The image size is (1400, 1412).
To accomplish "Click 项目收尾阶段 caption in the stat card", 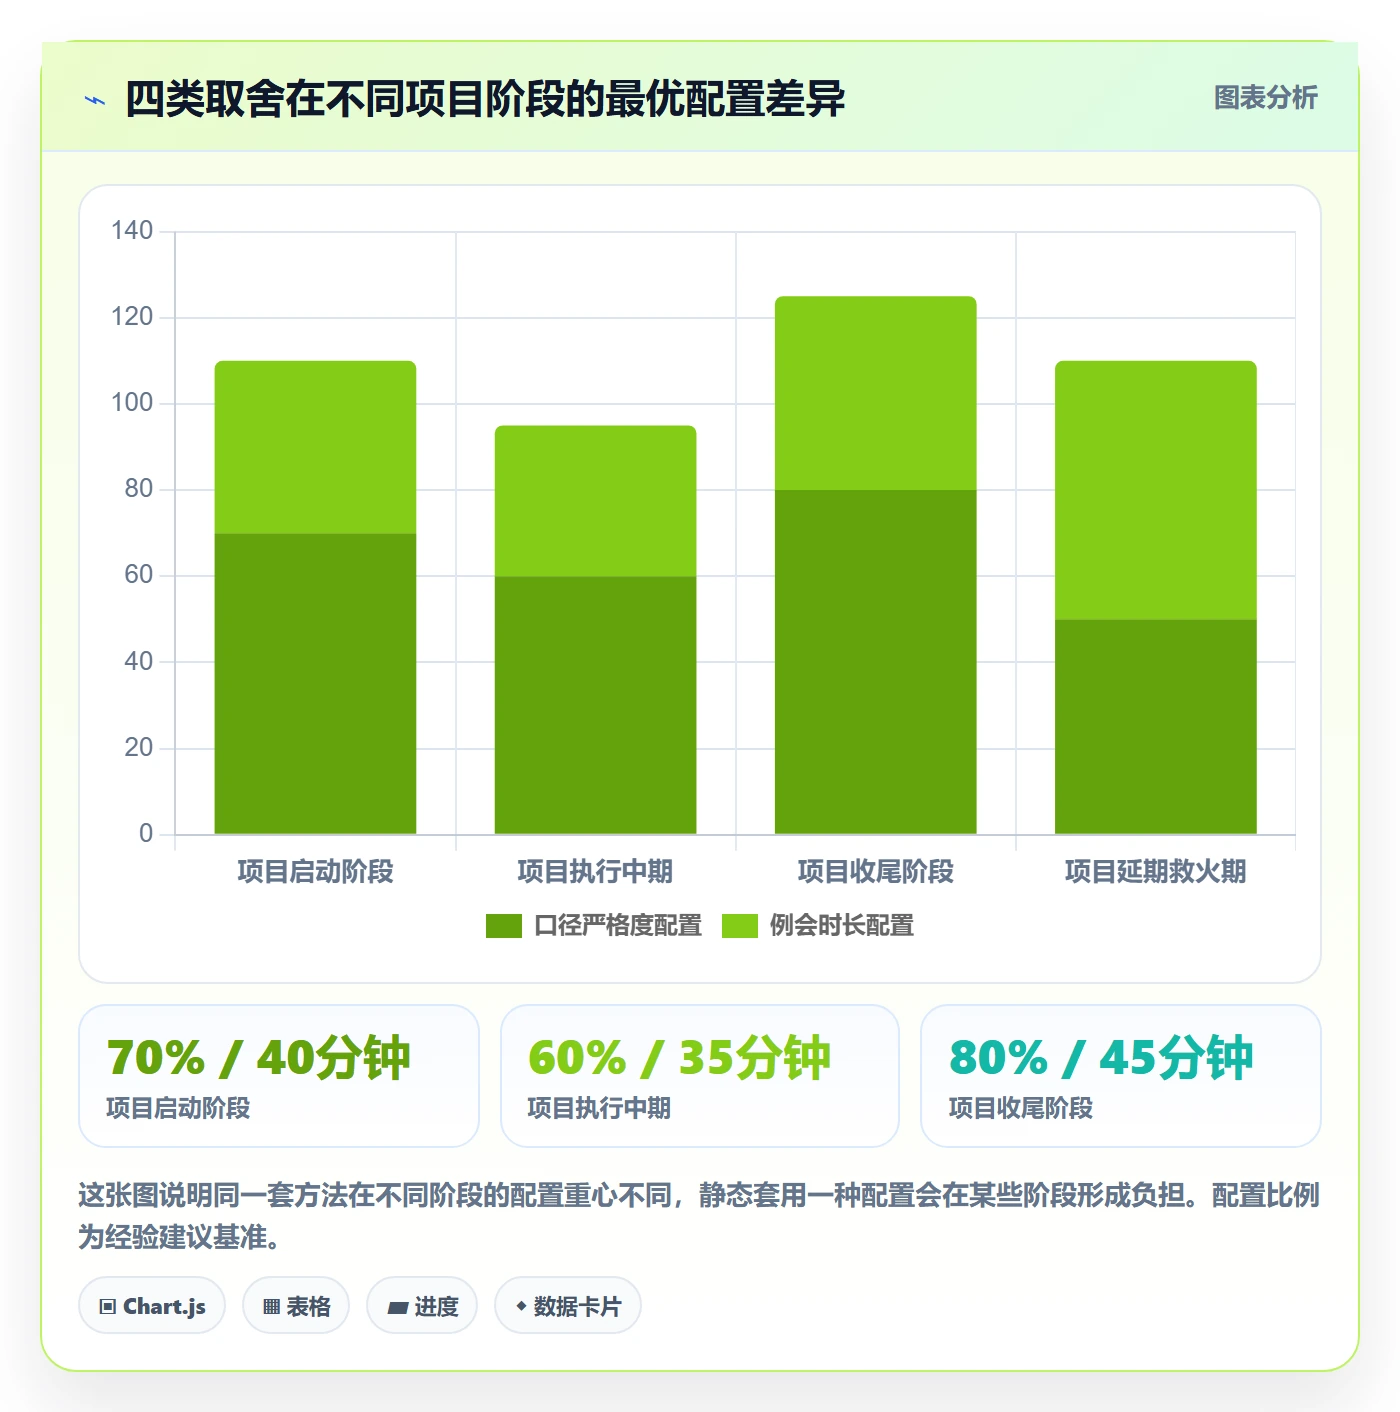I will (1020, 1109).
